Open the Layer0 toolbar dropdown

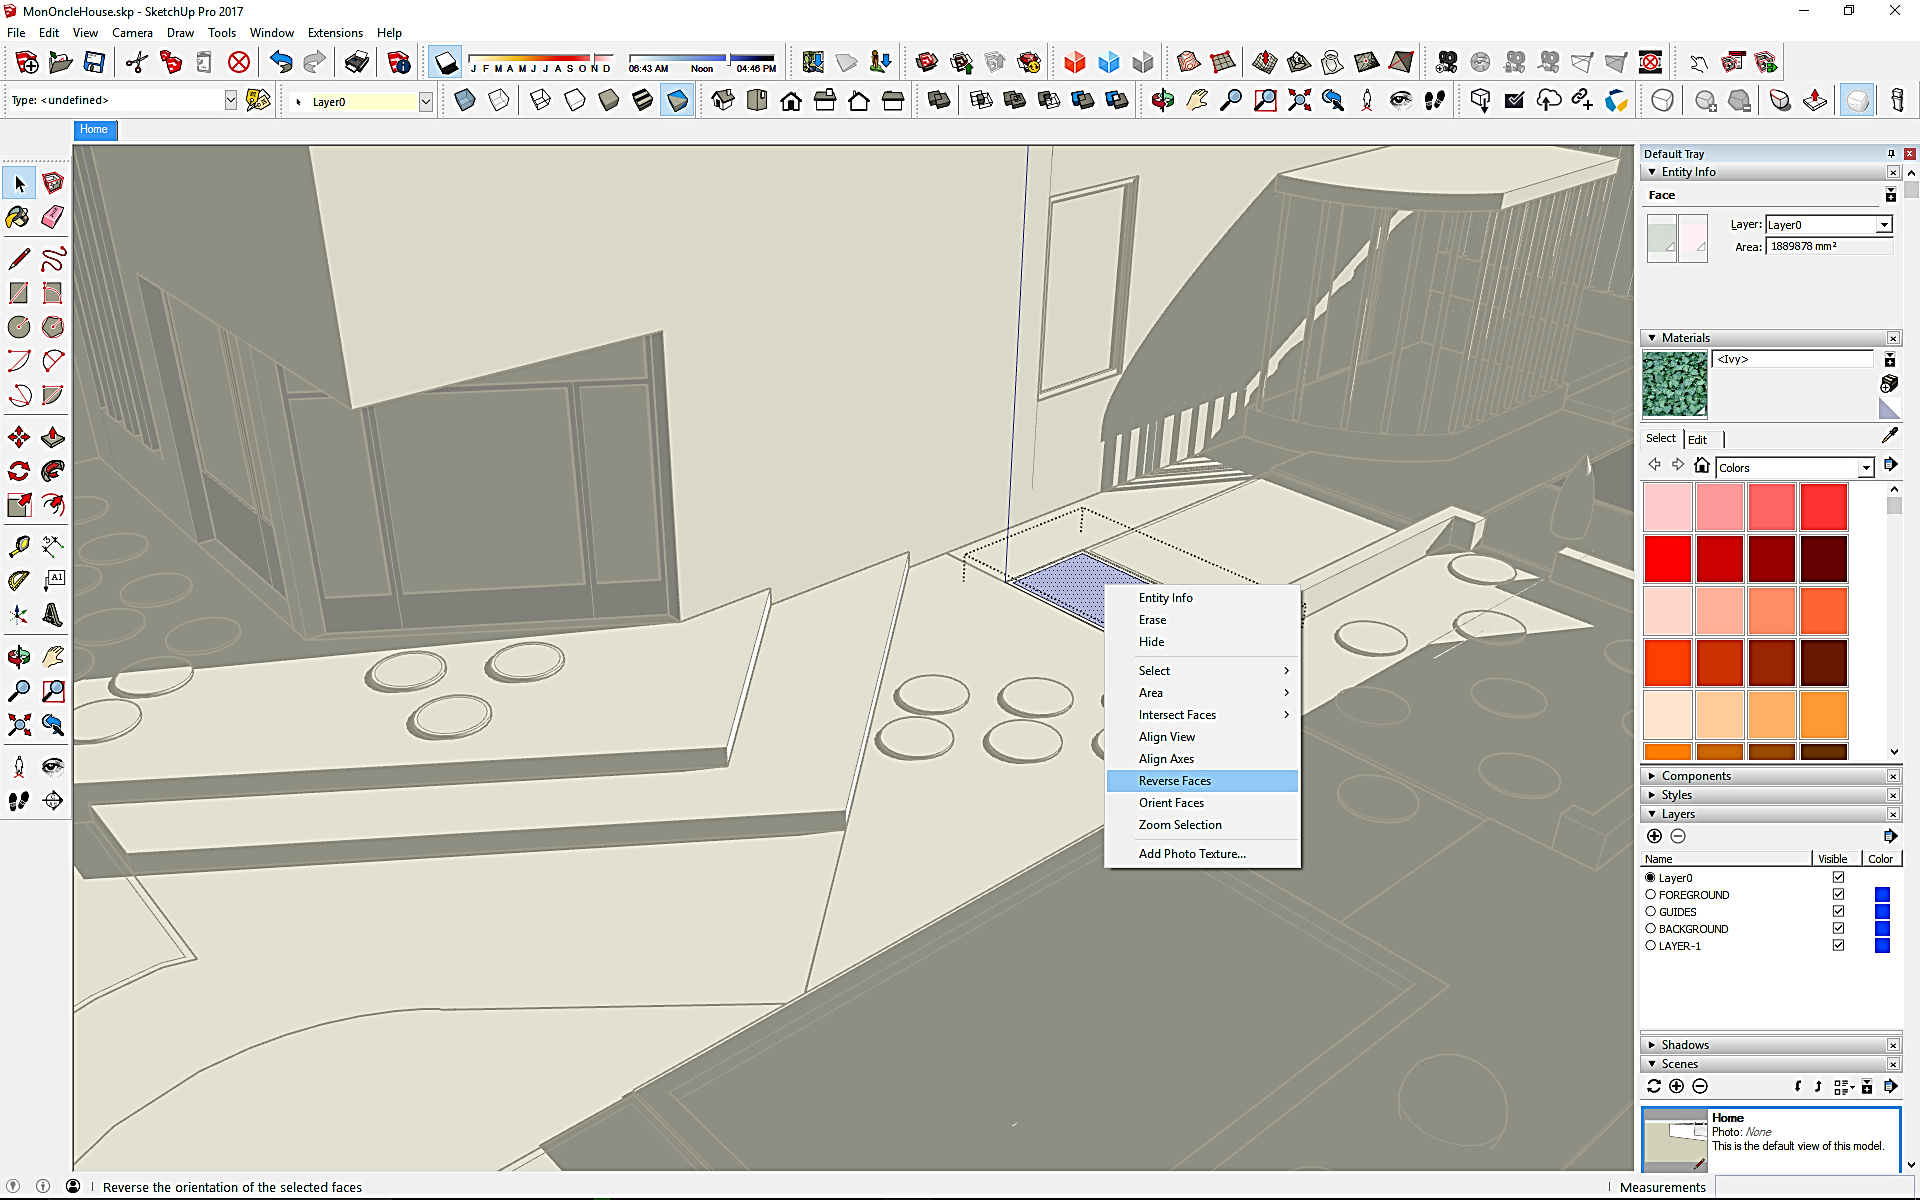tap(425, 101)
